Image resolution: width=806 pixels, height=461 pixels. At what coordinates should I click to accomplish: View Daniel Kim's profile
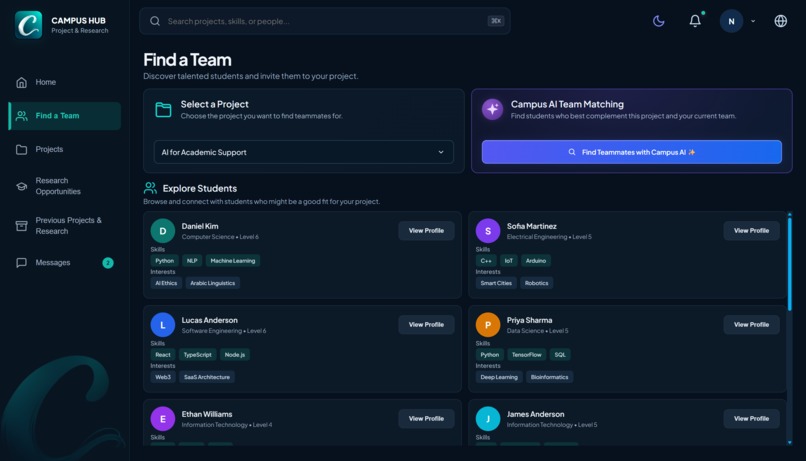[x=426, y=231]
